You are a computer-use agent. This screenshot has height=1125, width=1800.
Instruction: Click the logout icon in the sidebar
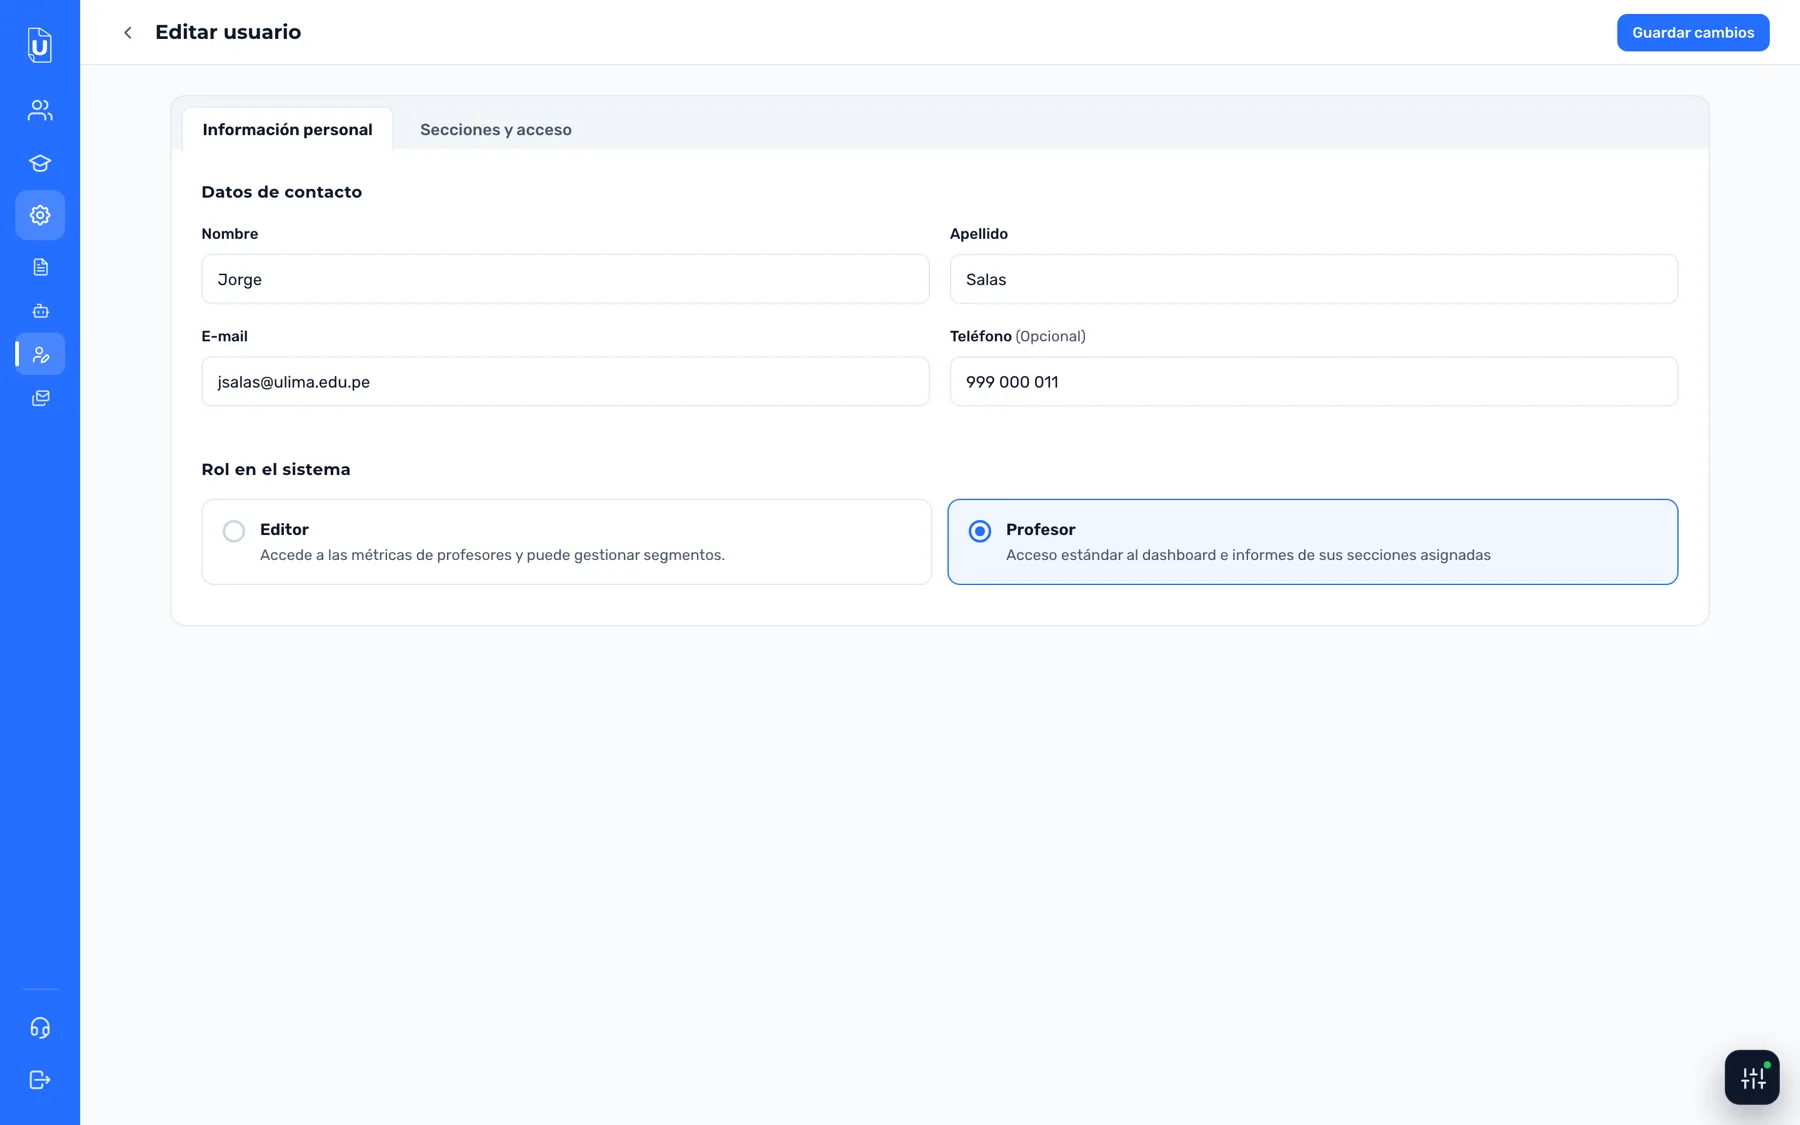tap(40, 1080)
